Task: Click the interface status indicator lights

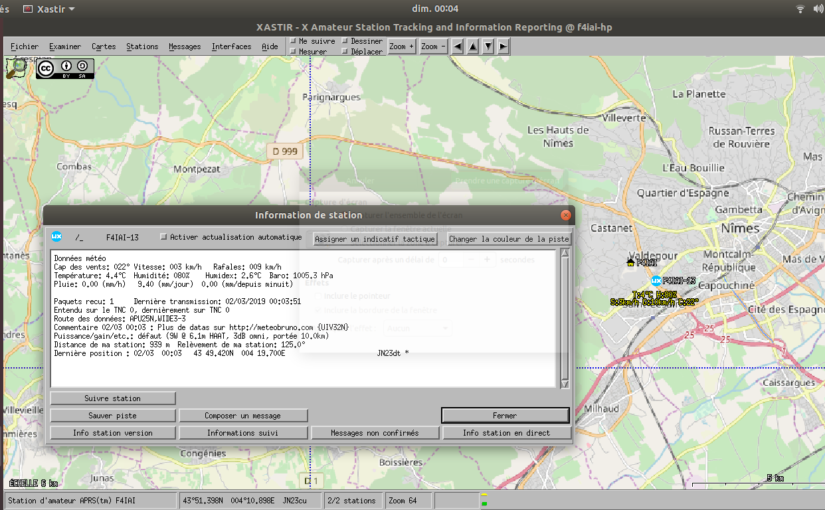Action: click(x=484, y=501)
